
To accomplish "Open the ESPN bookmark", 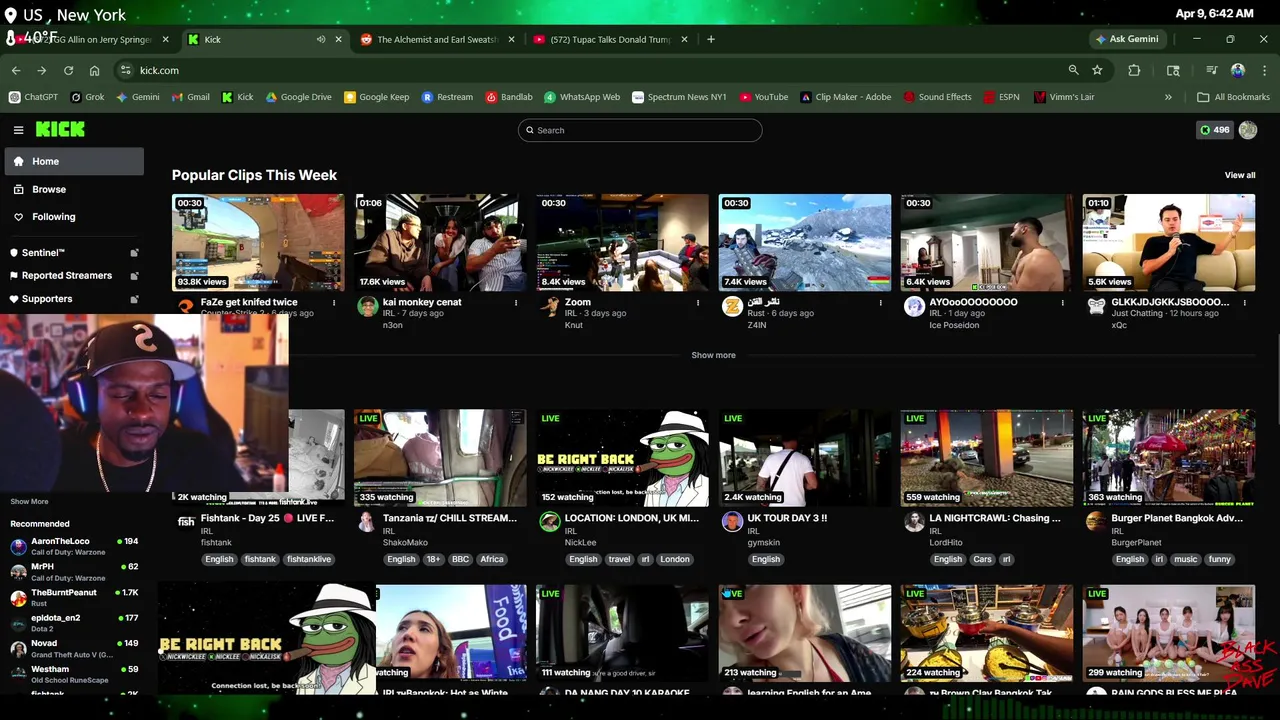I will tap(1001, 97).
